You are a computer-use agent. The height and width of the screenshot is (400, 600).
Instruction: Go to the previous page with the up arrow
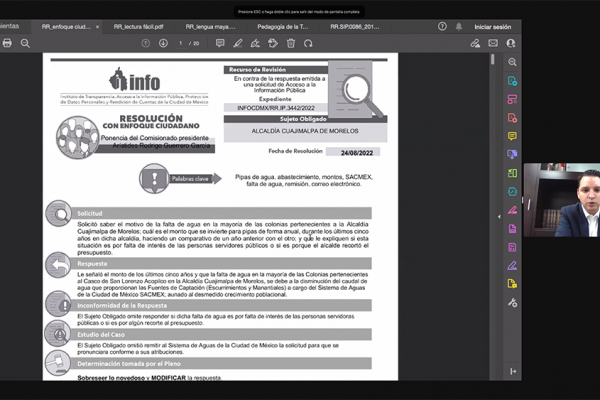[x=145, y=43]
